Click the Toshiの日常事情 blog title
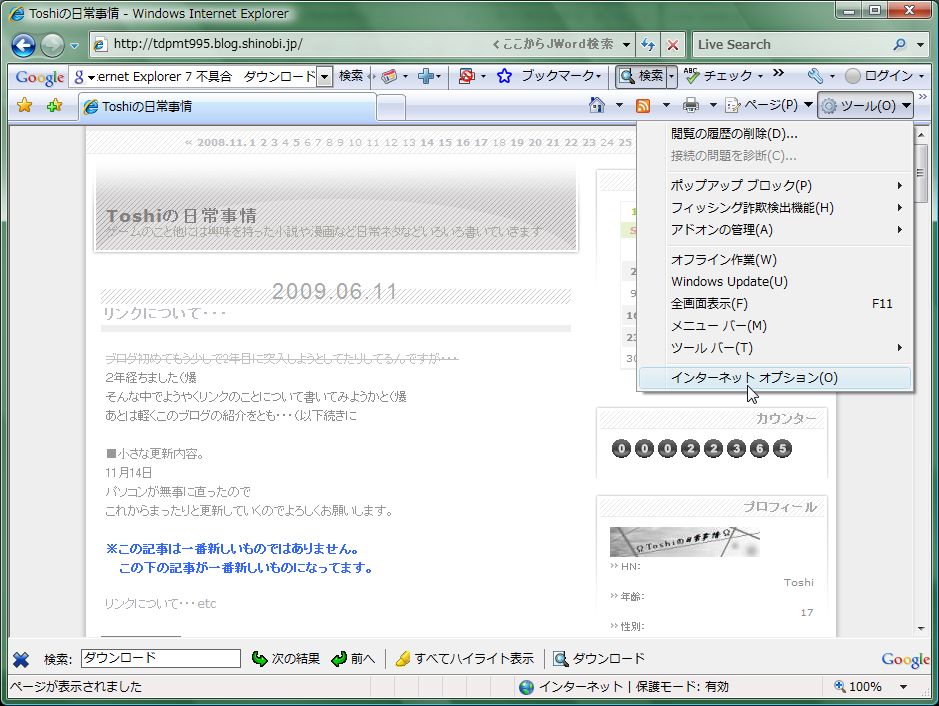This screenshot has height=706, width=939. (181, 216)
